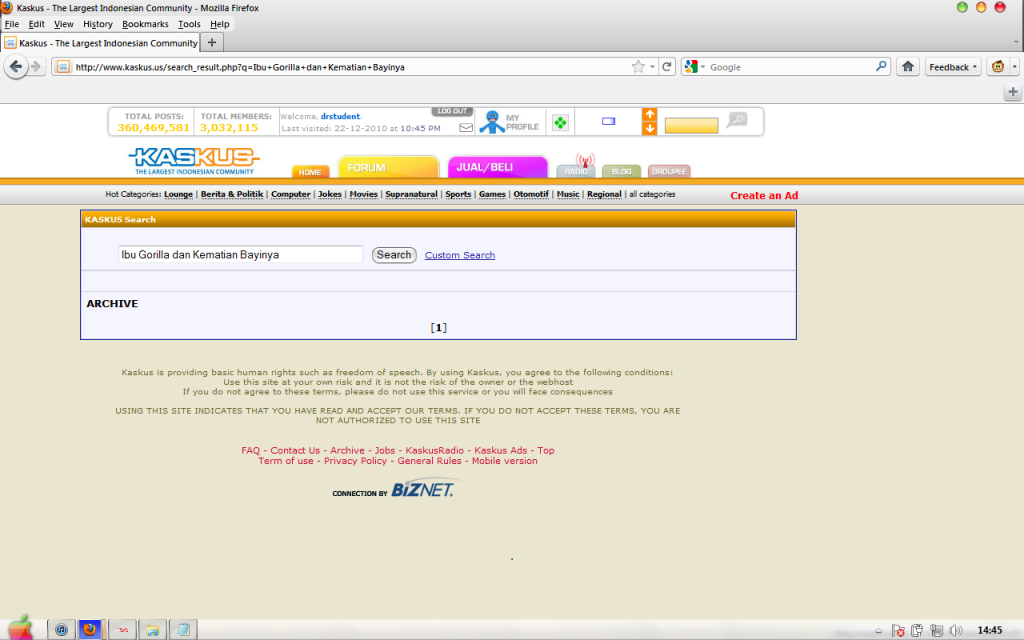Go forward with the browser forward arrow
Screen dimensions: 1024x640
click(x=37, y=67)
